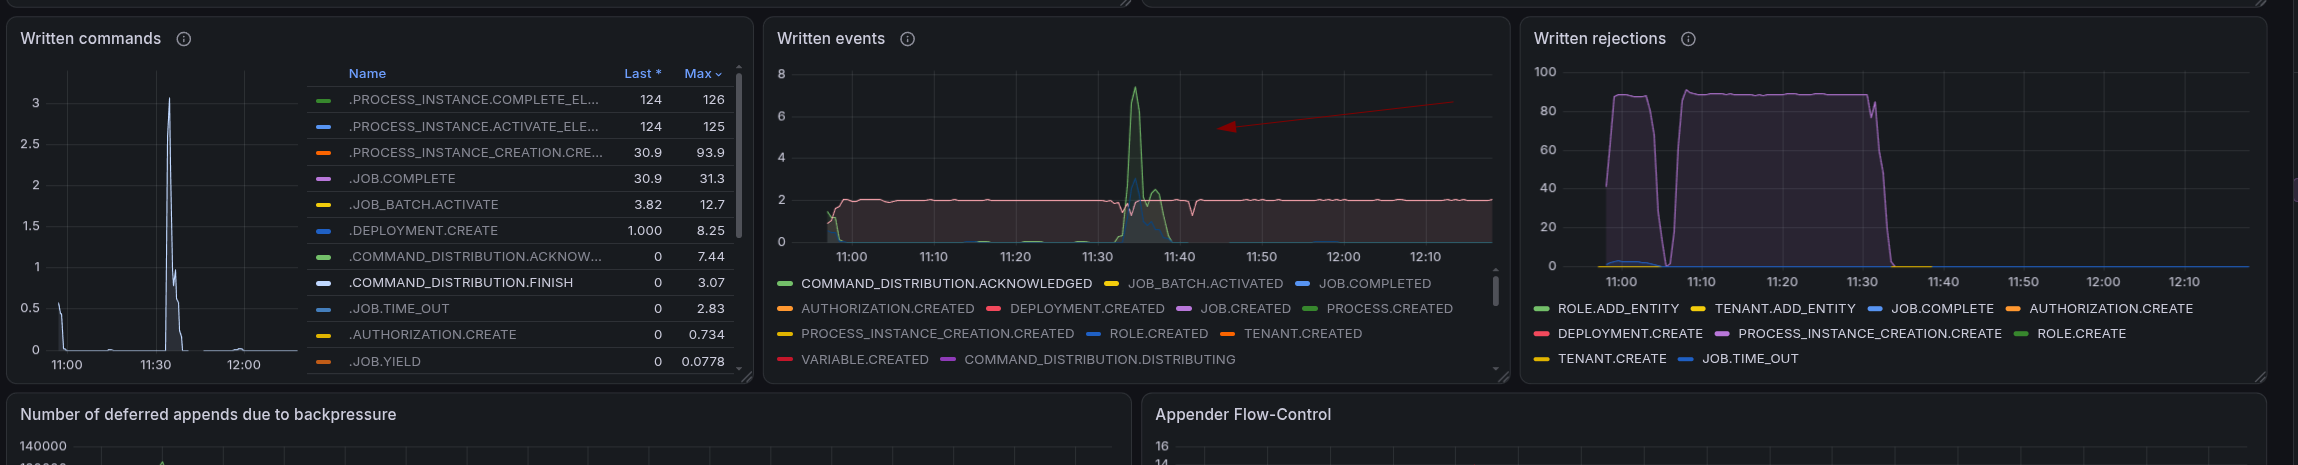
Task: Click 0.0778 Max value of JOB.YIELD
Action: 703,361
